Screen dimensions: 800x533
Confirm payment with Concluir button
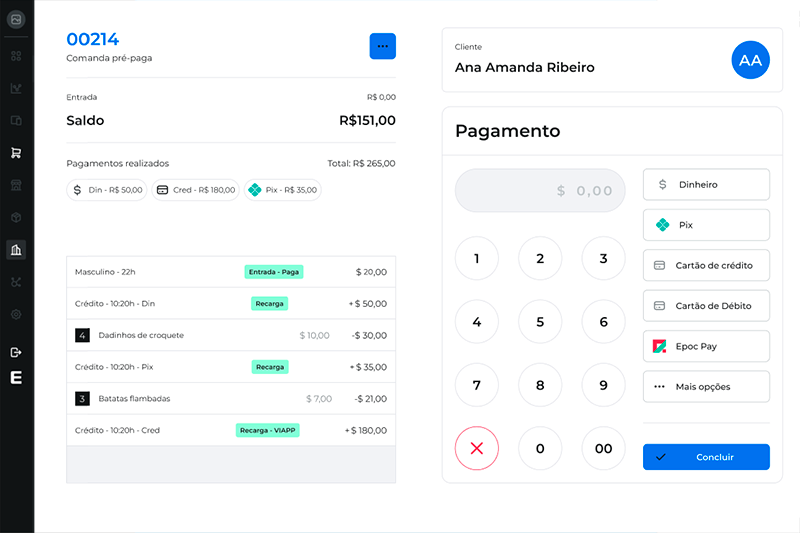[706, 457]
